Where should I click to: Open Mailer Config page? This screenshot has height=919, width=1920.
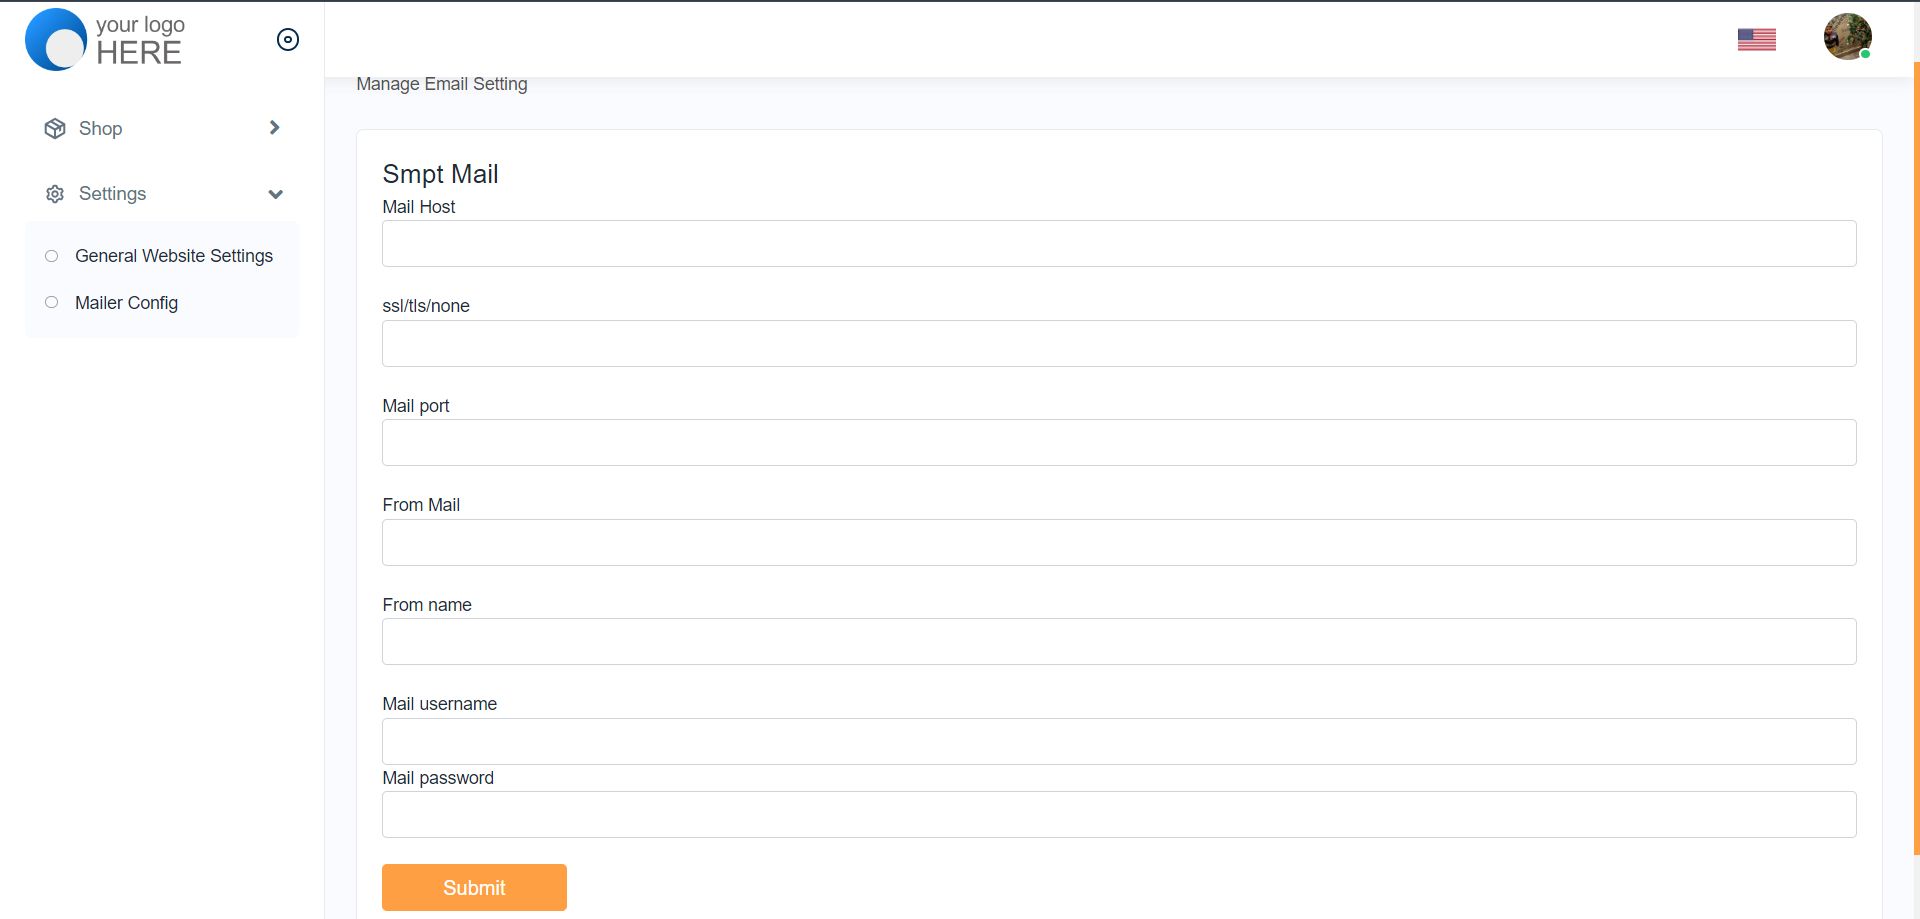pos(126,303)
